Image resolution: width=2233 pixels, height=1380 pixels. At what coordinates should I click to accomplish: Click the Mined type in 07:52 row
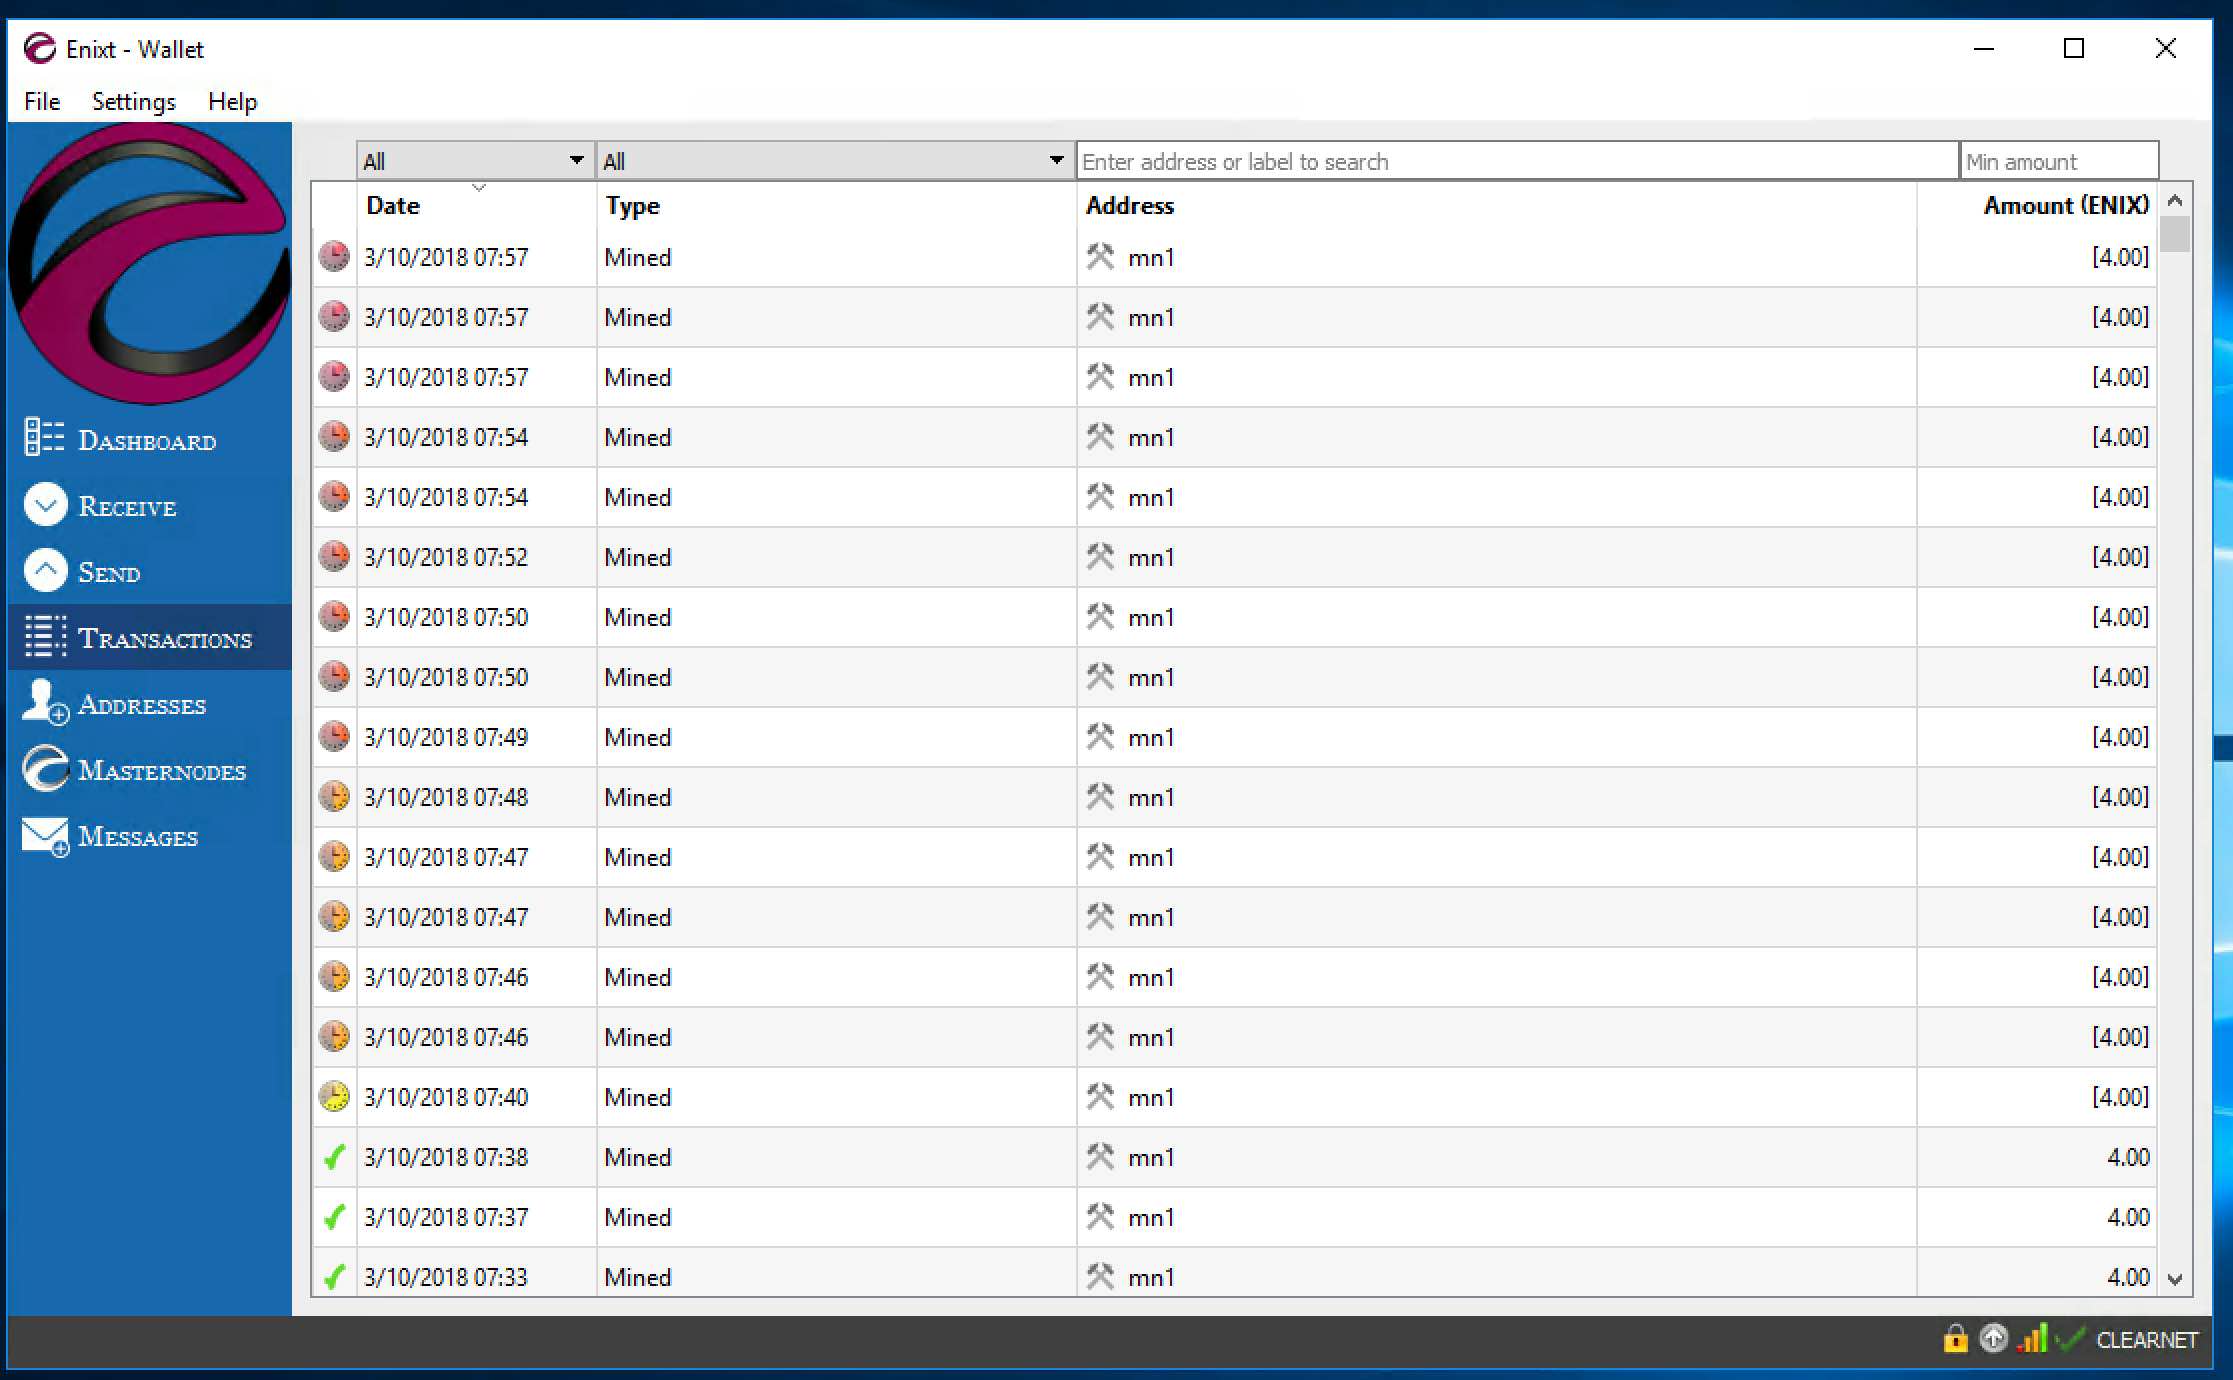[638, 557]
